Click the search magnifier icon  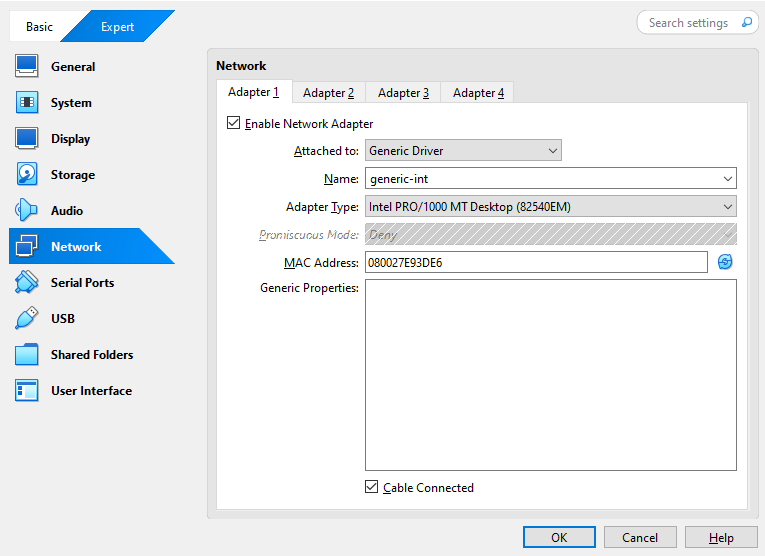746,23
